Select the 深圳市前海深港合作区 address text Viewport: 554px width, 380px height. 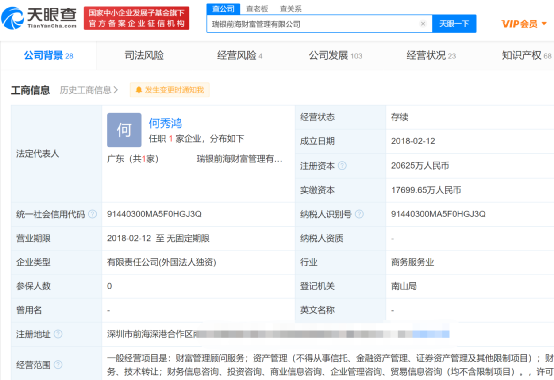coord(151,334)
